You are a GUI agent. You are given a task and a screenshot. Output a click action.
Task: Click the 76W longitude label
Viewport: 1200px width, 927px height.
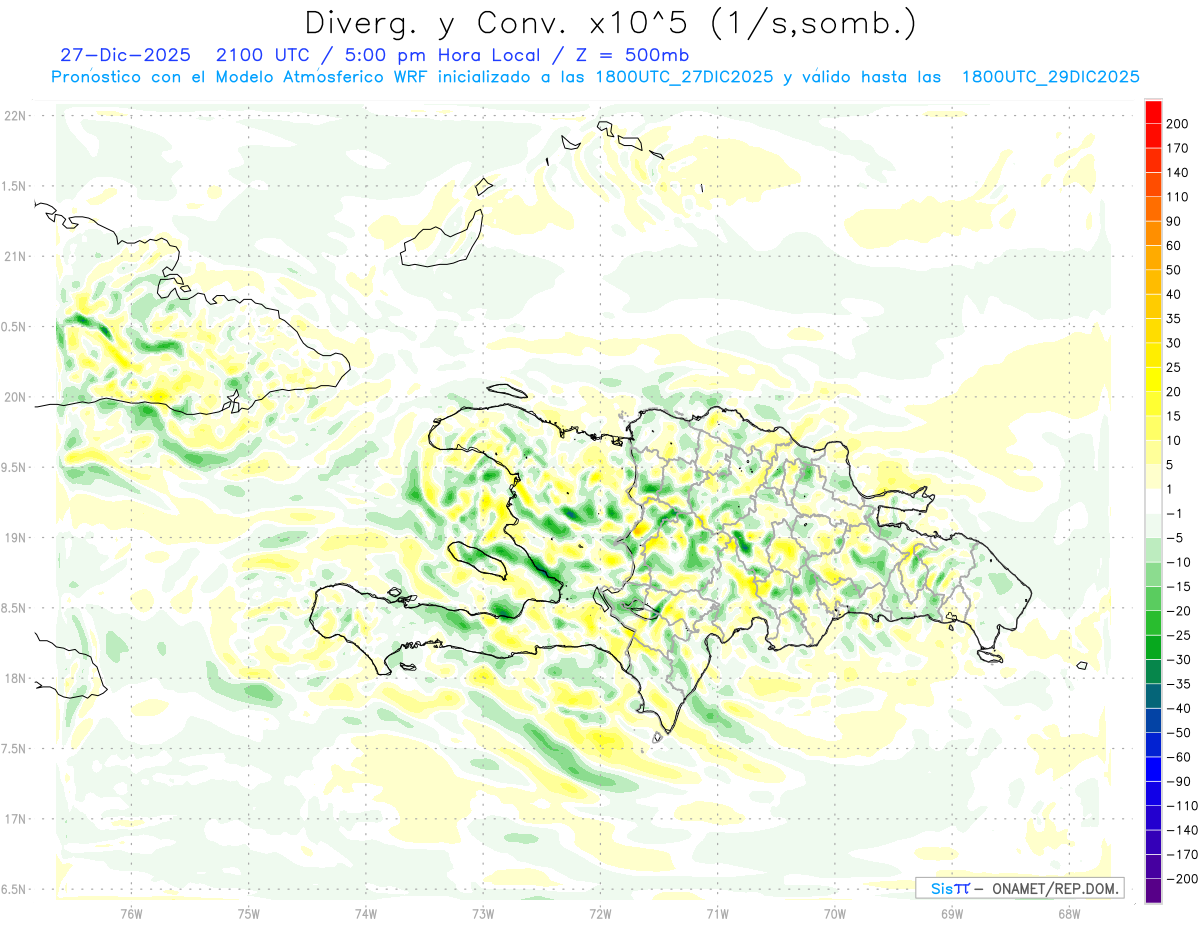click(131, 913)
